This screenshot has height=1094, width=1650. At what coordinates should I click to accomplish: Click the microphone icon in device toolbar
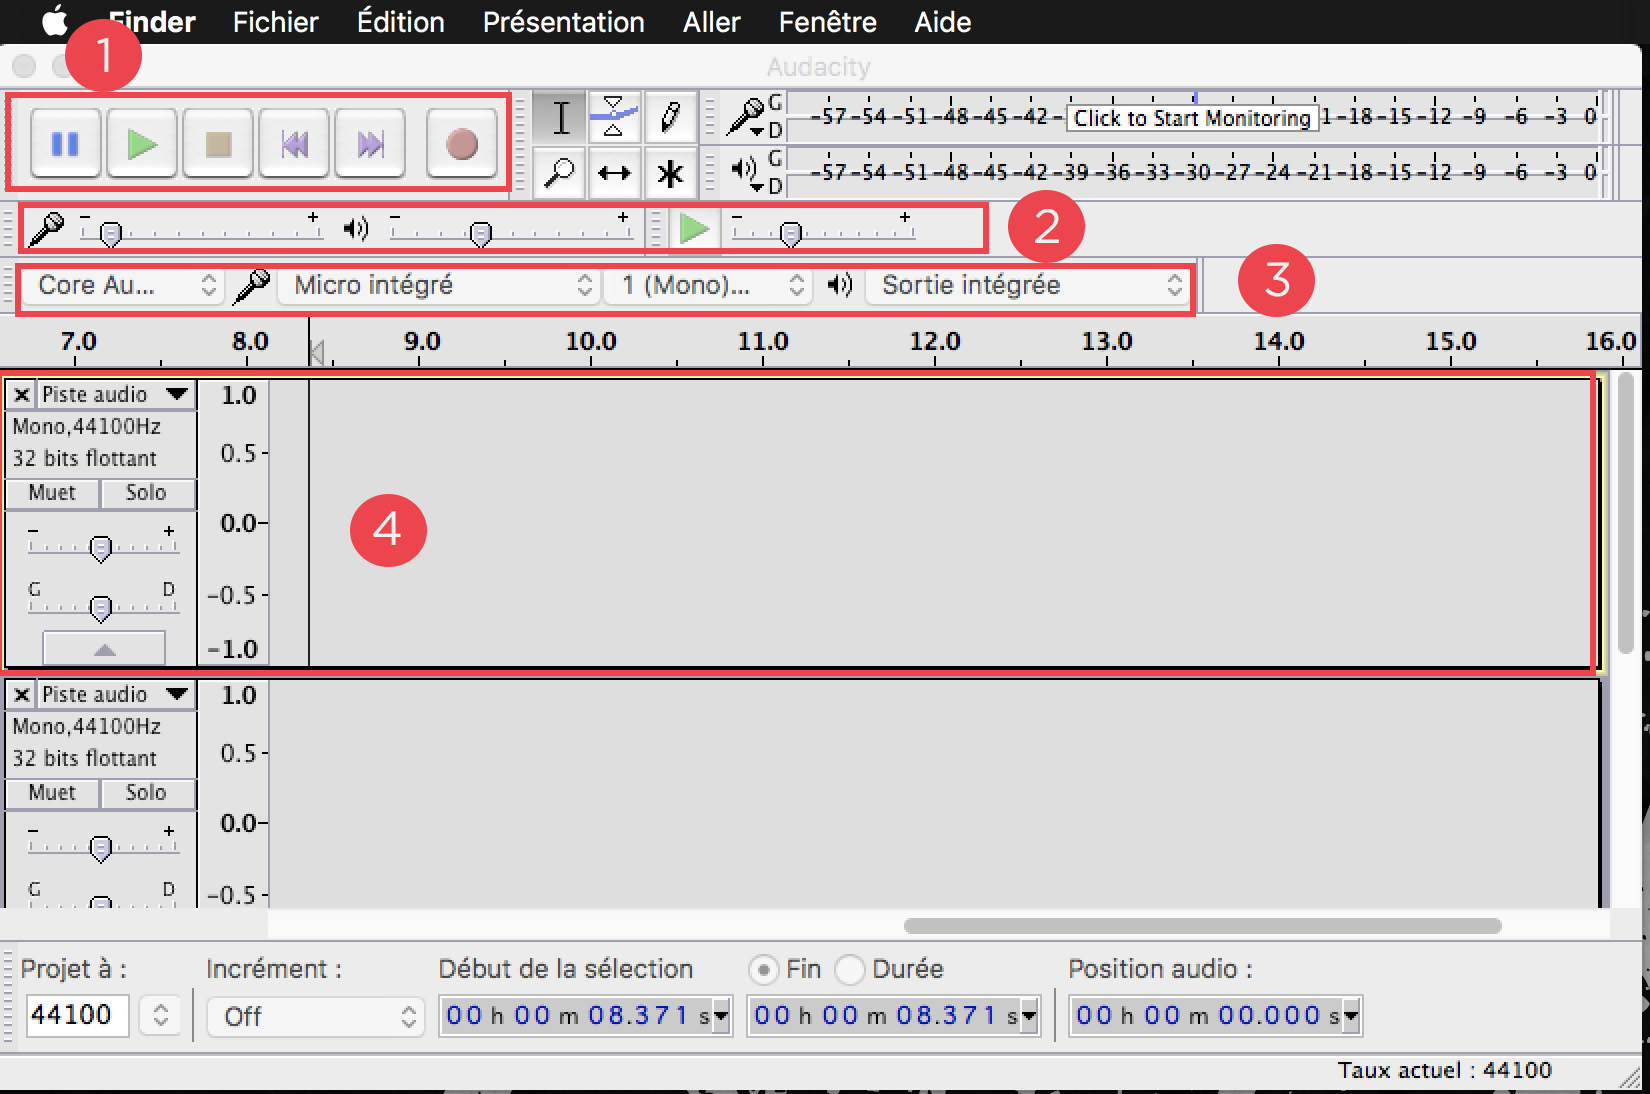tap(251, 286)
